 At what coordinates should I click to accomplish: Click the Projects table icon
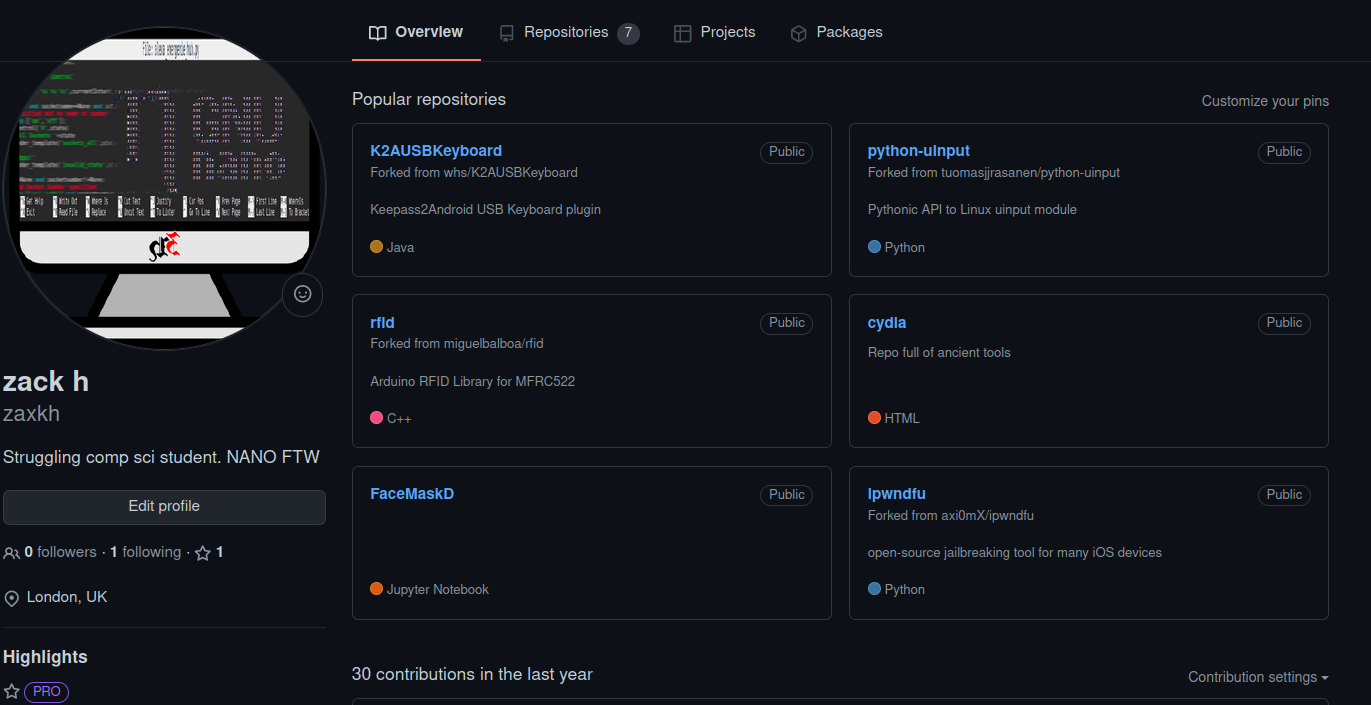[x=682, y=33]
